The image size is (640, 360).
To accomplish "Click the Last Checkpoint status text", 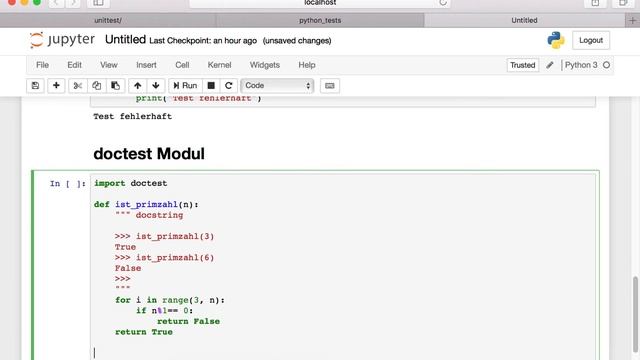I will tap(203, 41).
